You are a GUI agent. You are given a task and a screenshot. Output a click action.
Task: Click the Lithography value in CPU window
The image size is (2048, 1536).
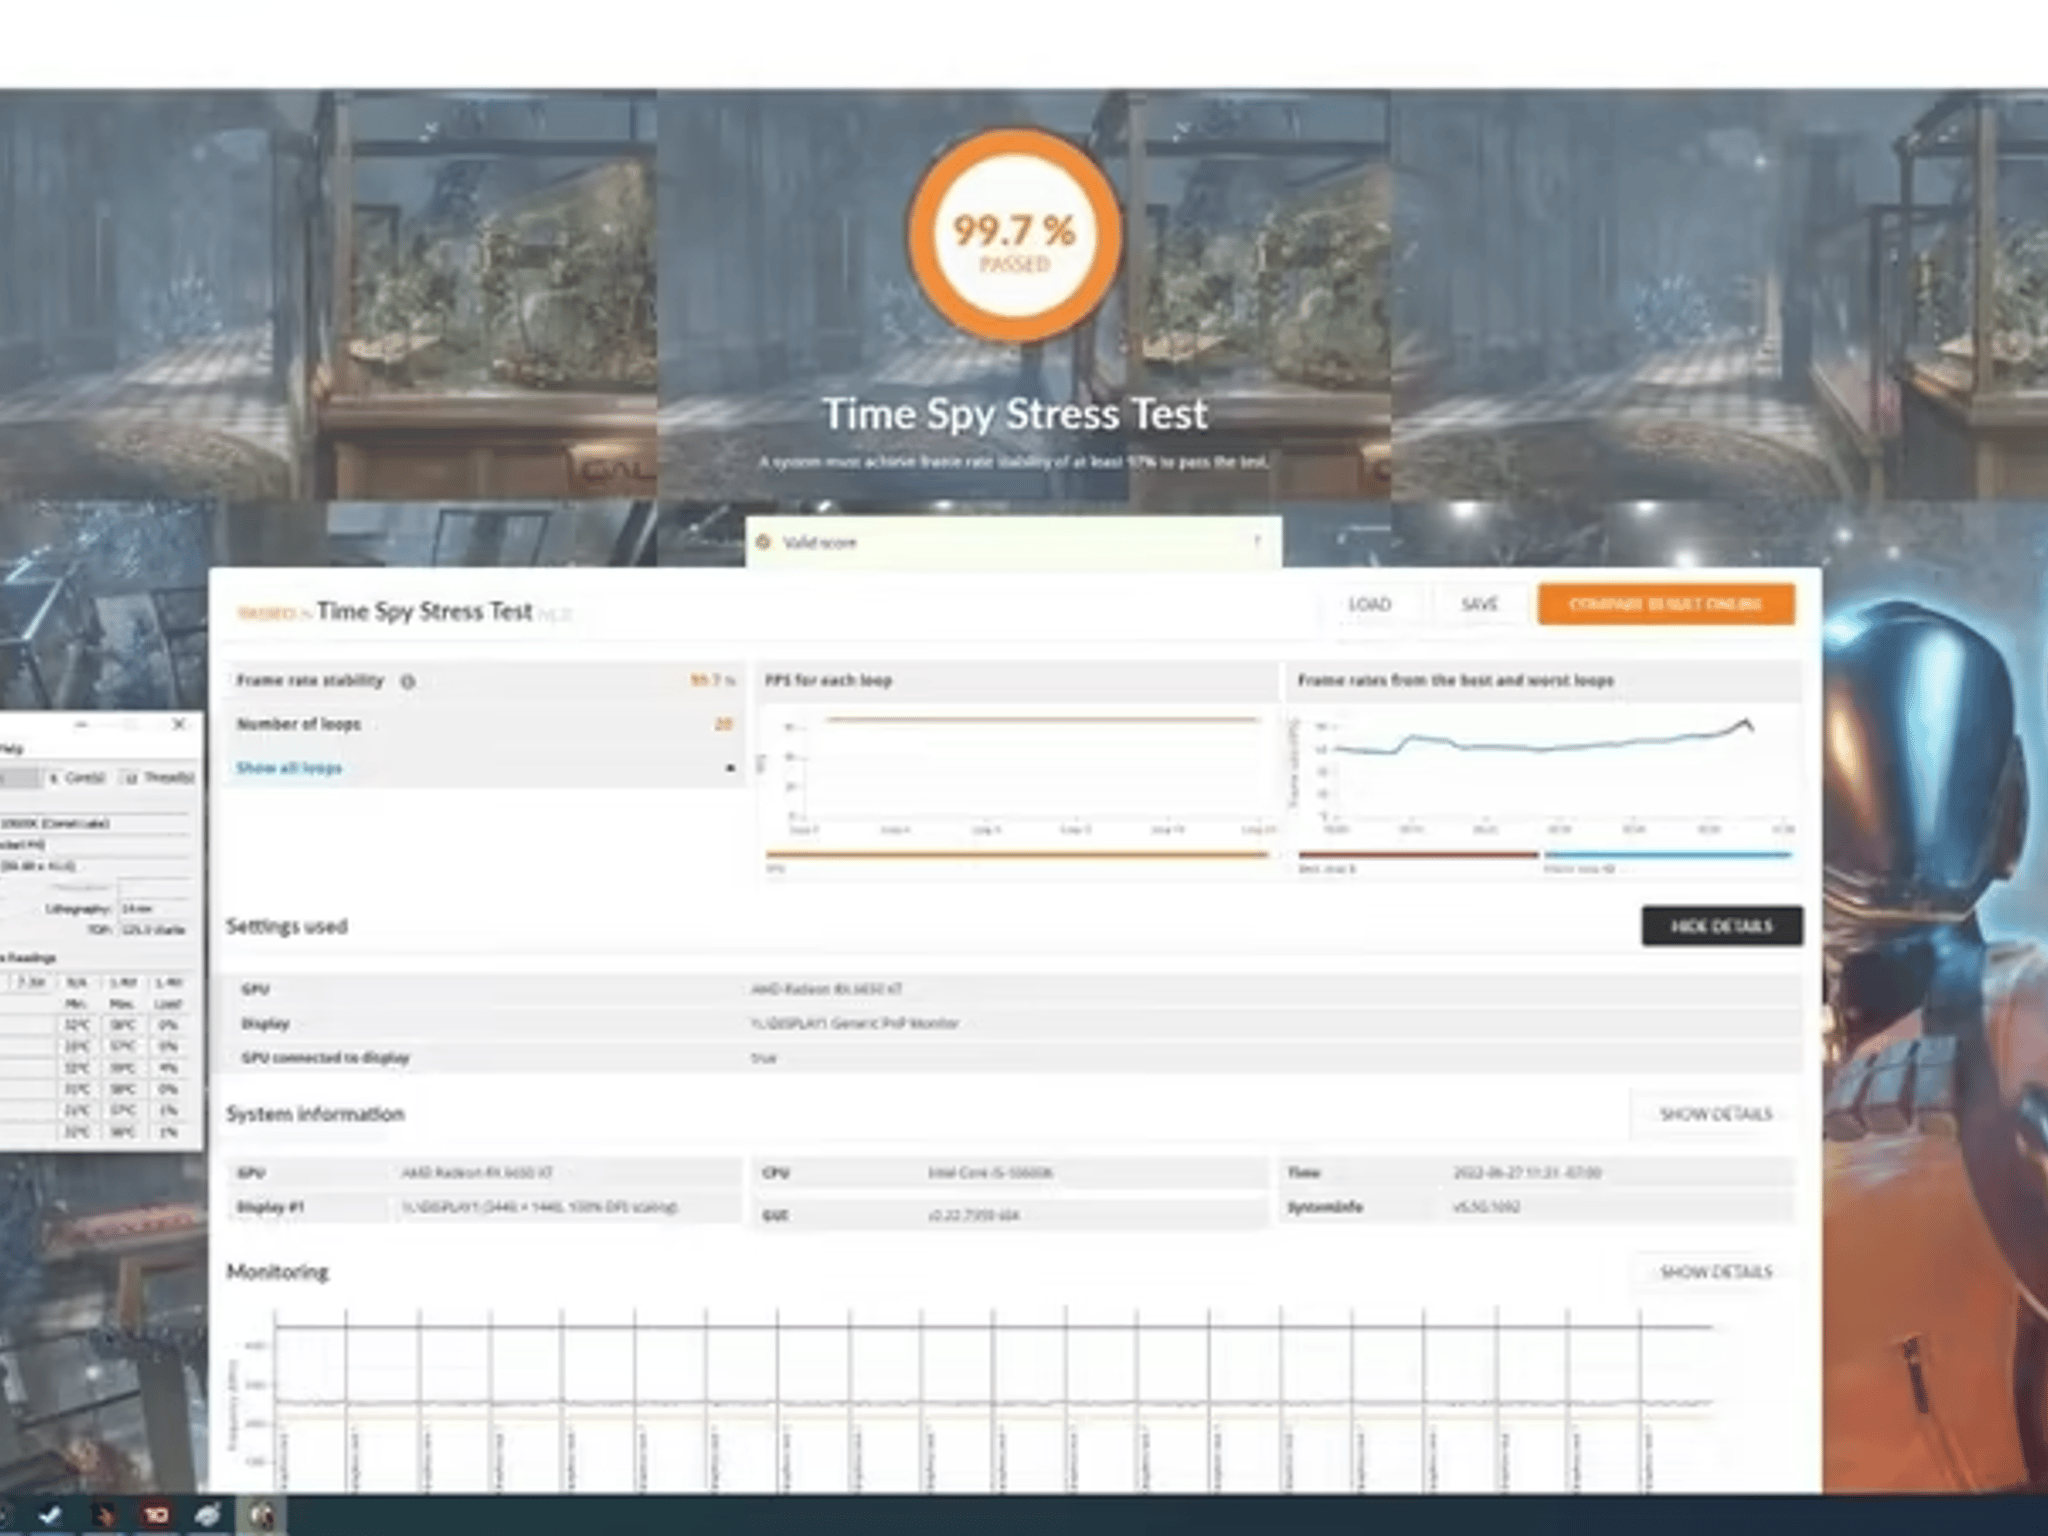[152, 909]
